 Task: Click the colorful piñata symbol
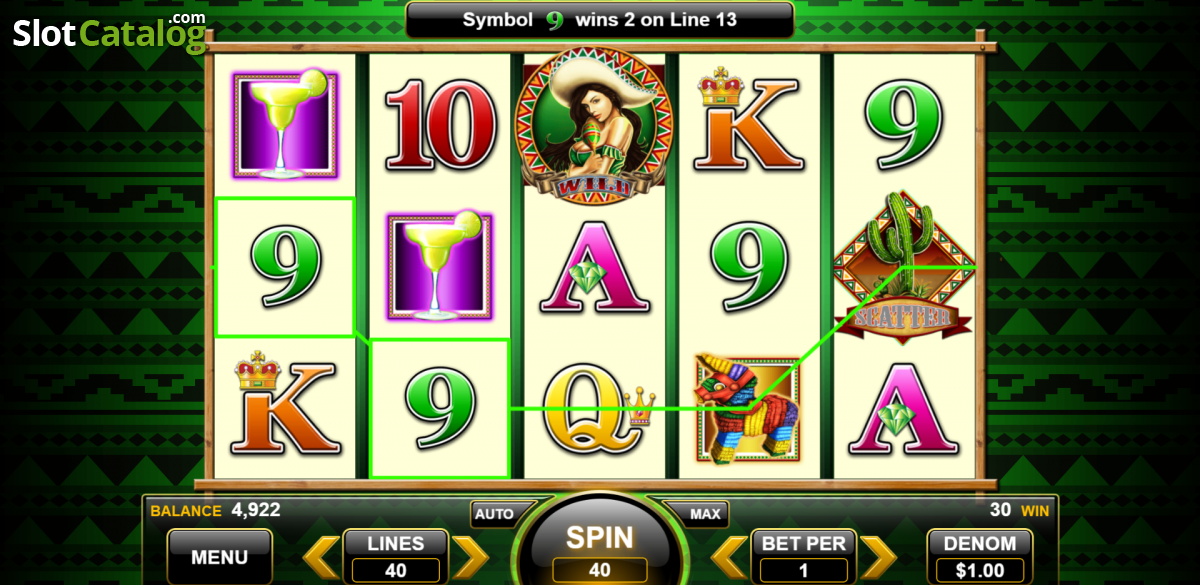(750, 407)
